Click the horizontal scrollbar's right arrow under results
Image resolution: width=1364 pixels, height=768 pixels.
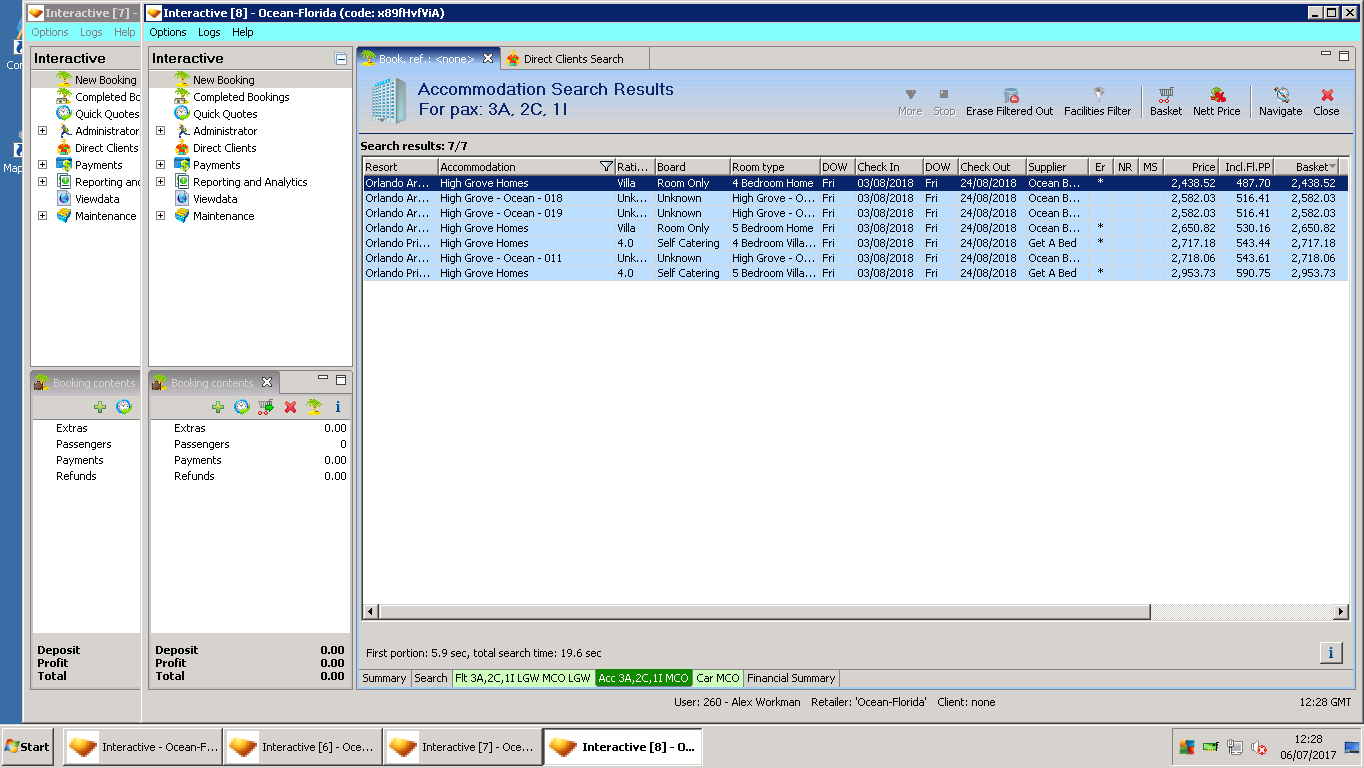pyautogui.click(x=1342, y=612)
